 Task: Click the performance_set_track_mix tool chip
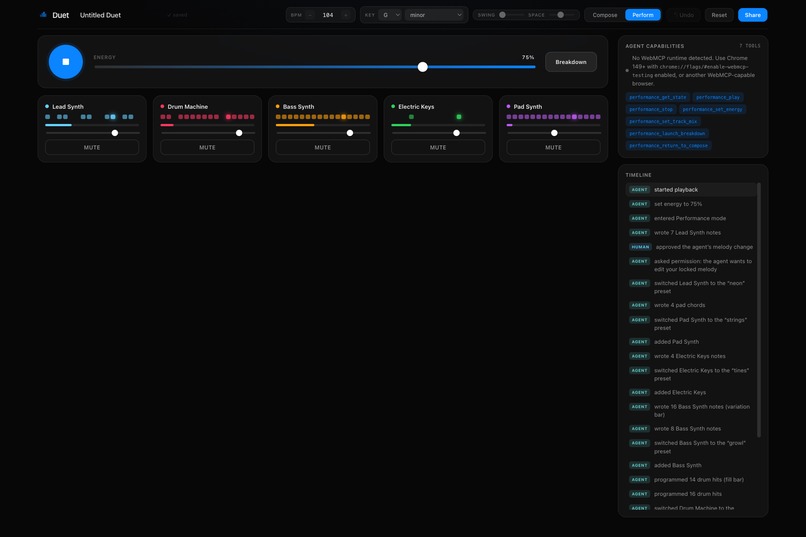tap(663, 121)
